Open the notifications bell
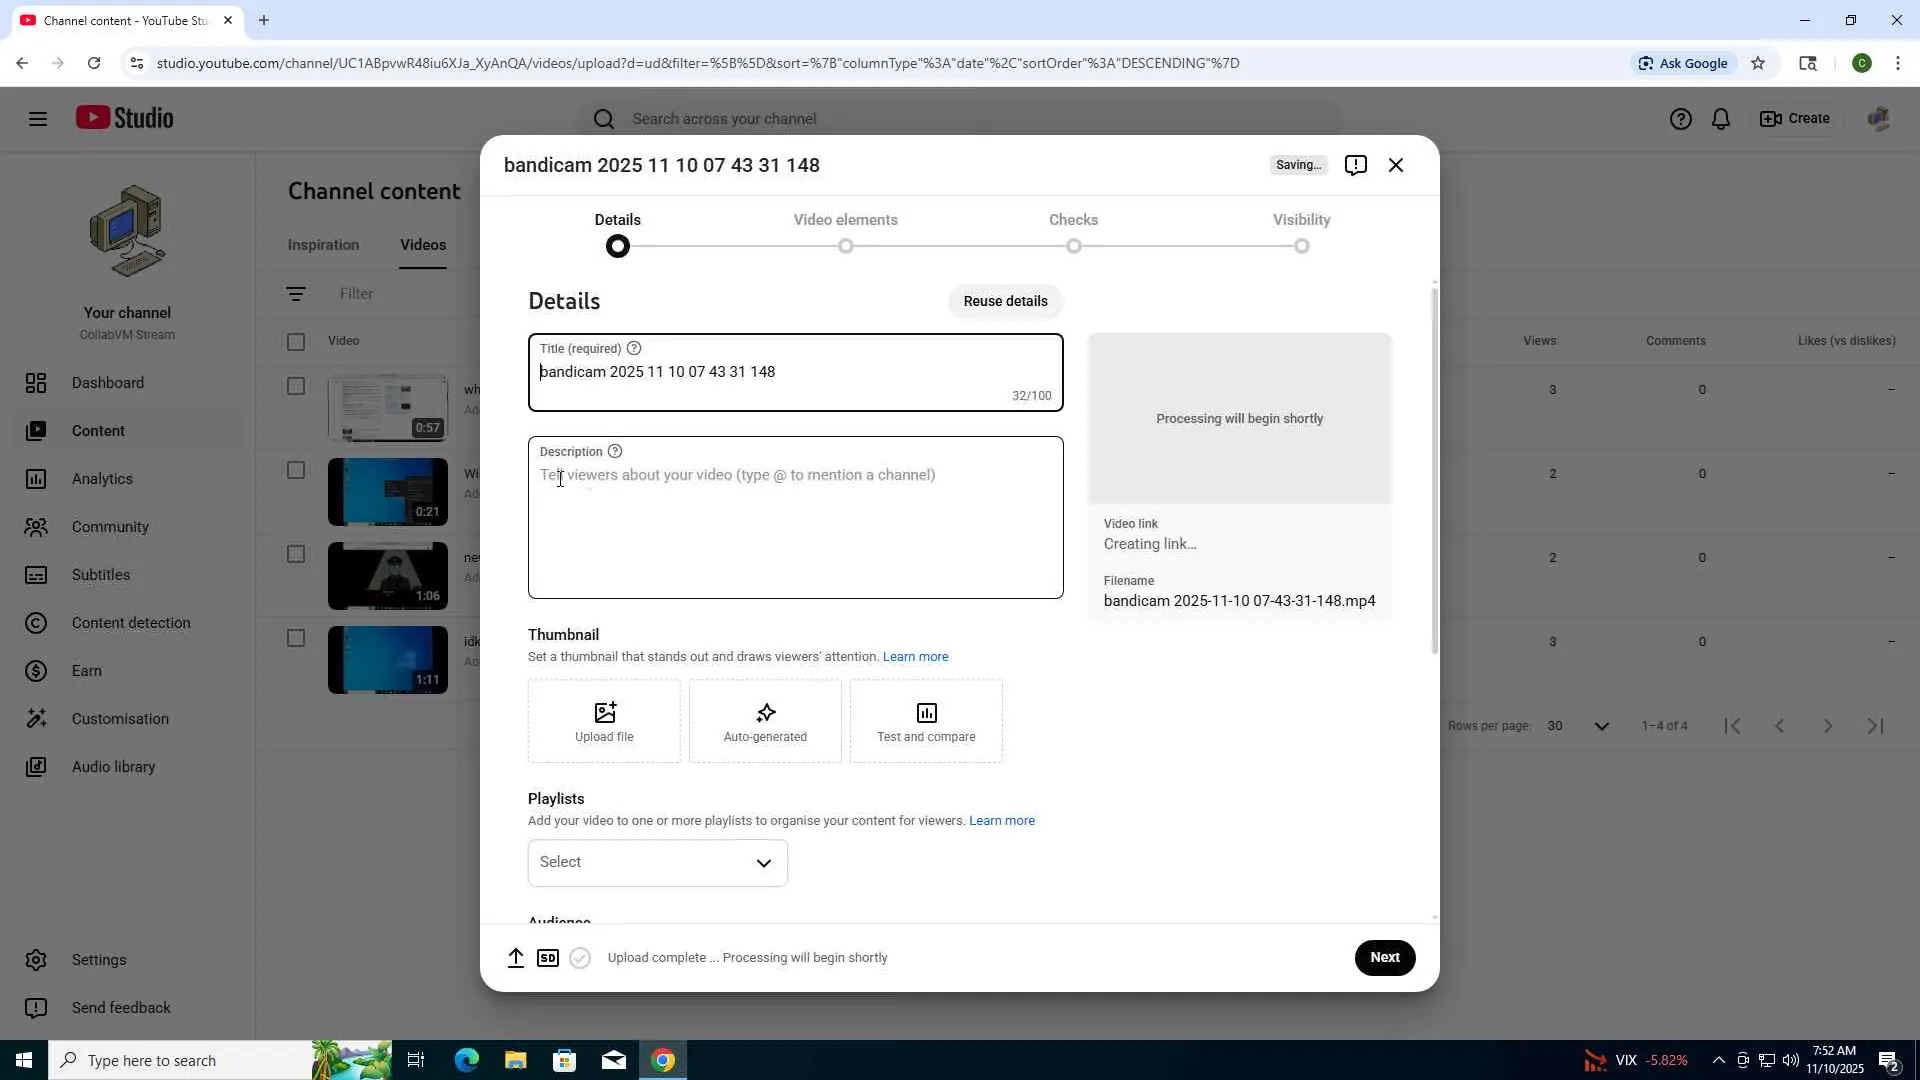This screenshot has width=1920, height=1080. click(1721, 119)
